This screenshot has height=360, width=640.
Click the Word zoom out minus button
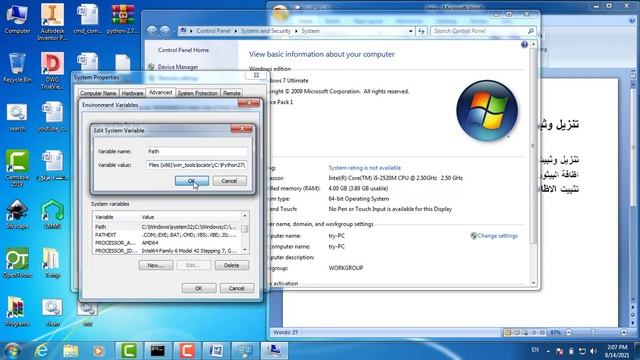click(x=569, y=333)
